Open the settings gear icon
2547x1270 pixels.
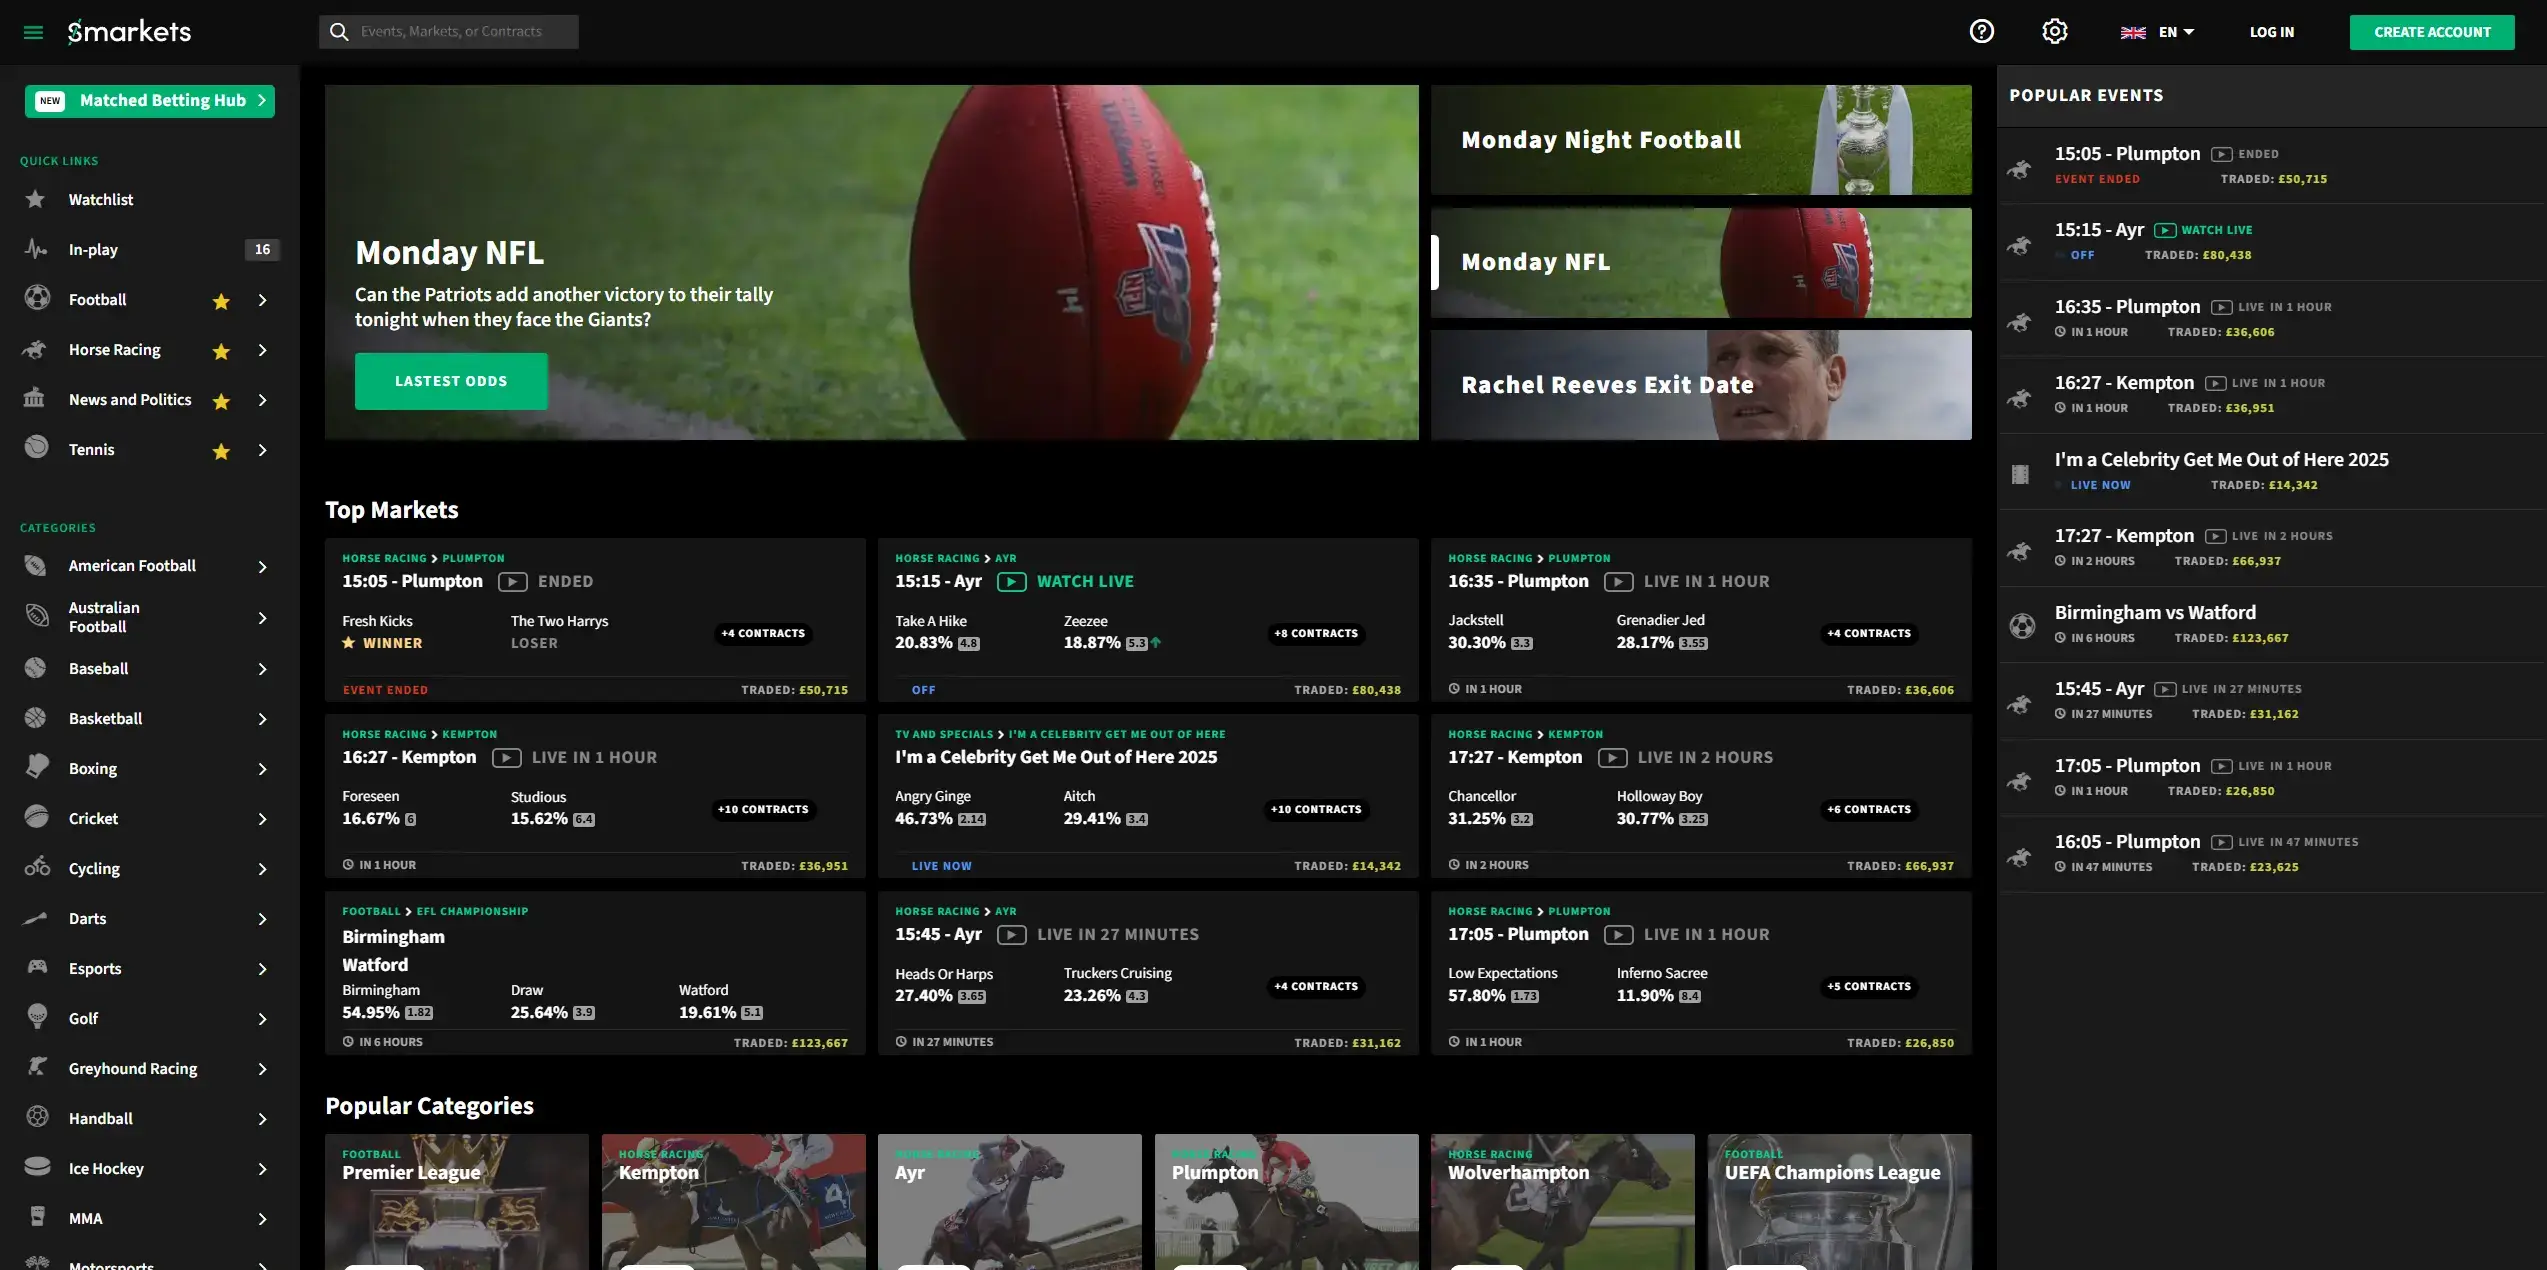(2055, 31)
